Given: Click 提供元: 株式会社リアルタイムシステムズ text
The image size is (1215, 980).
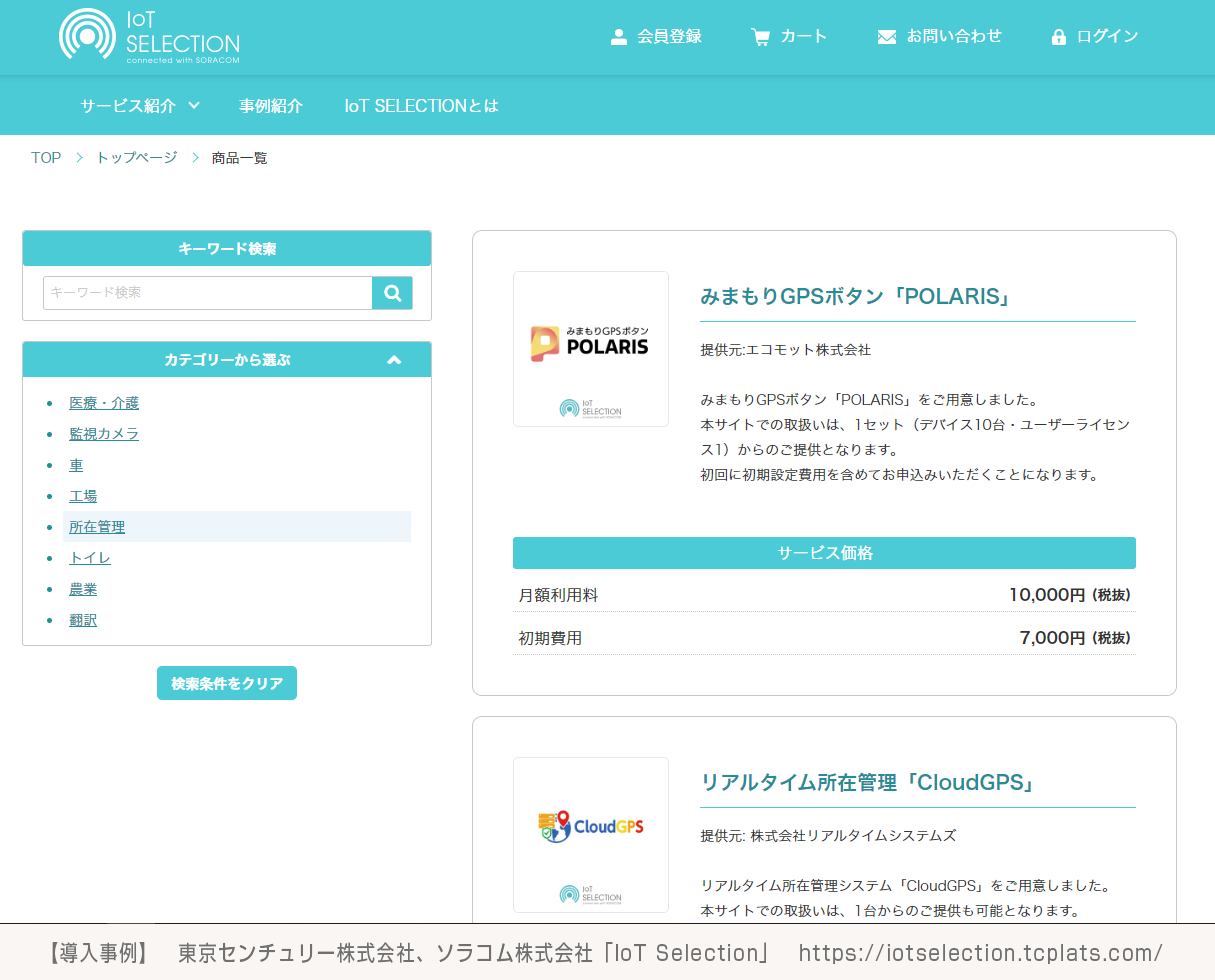Looking at the screenshot, I should (828, 836).
